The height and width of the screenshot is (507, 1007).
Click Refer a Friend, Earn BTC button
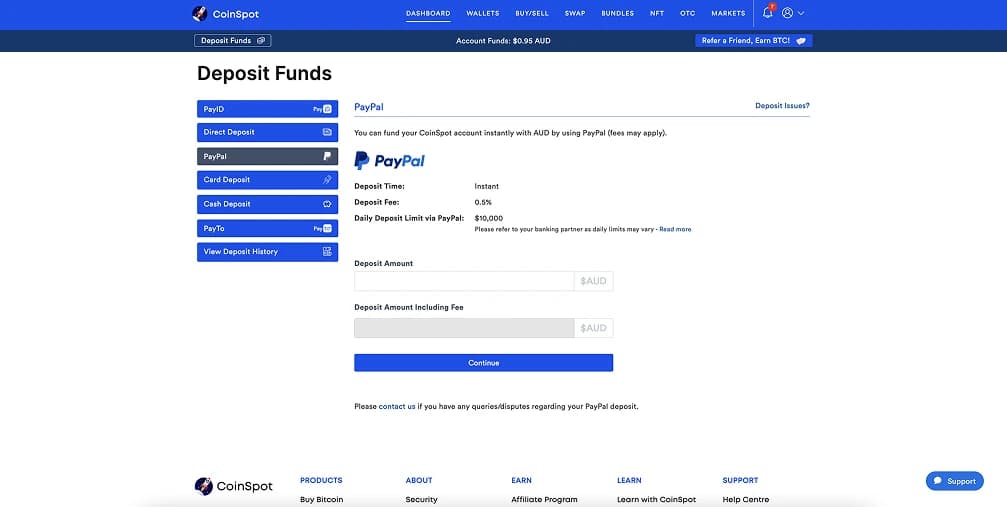tap(753, 40)
